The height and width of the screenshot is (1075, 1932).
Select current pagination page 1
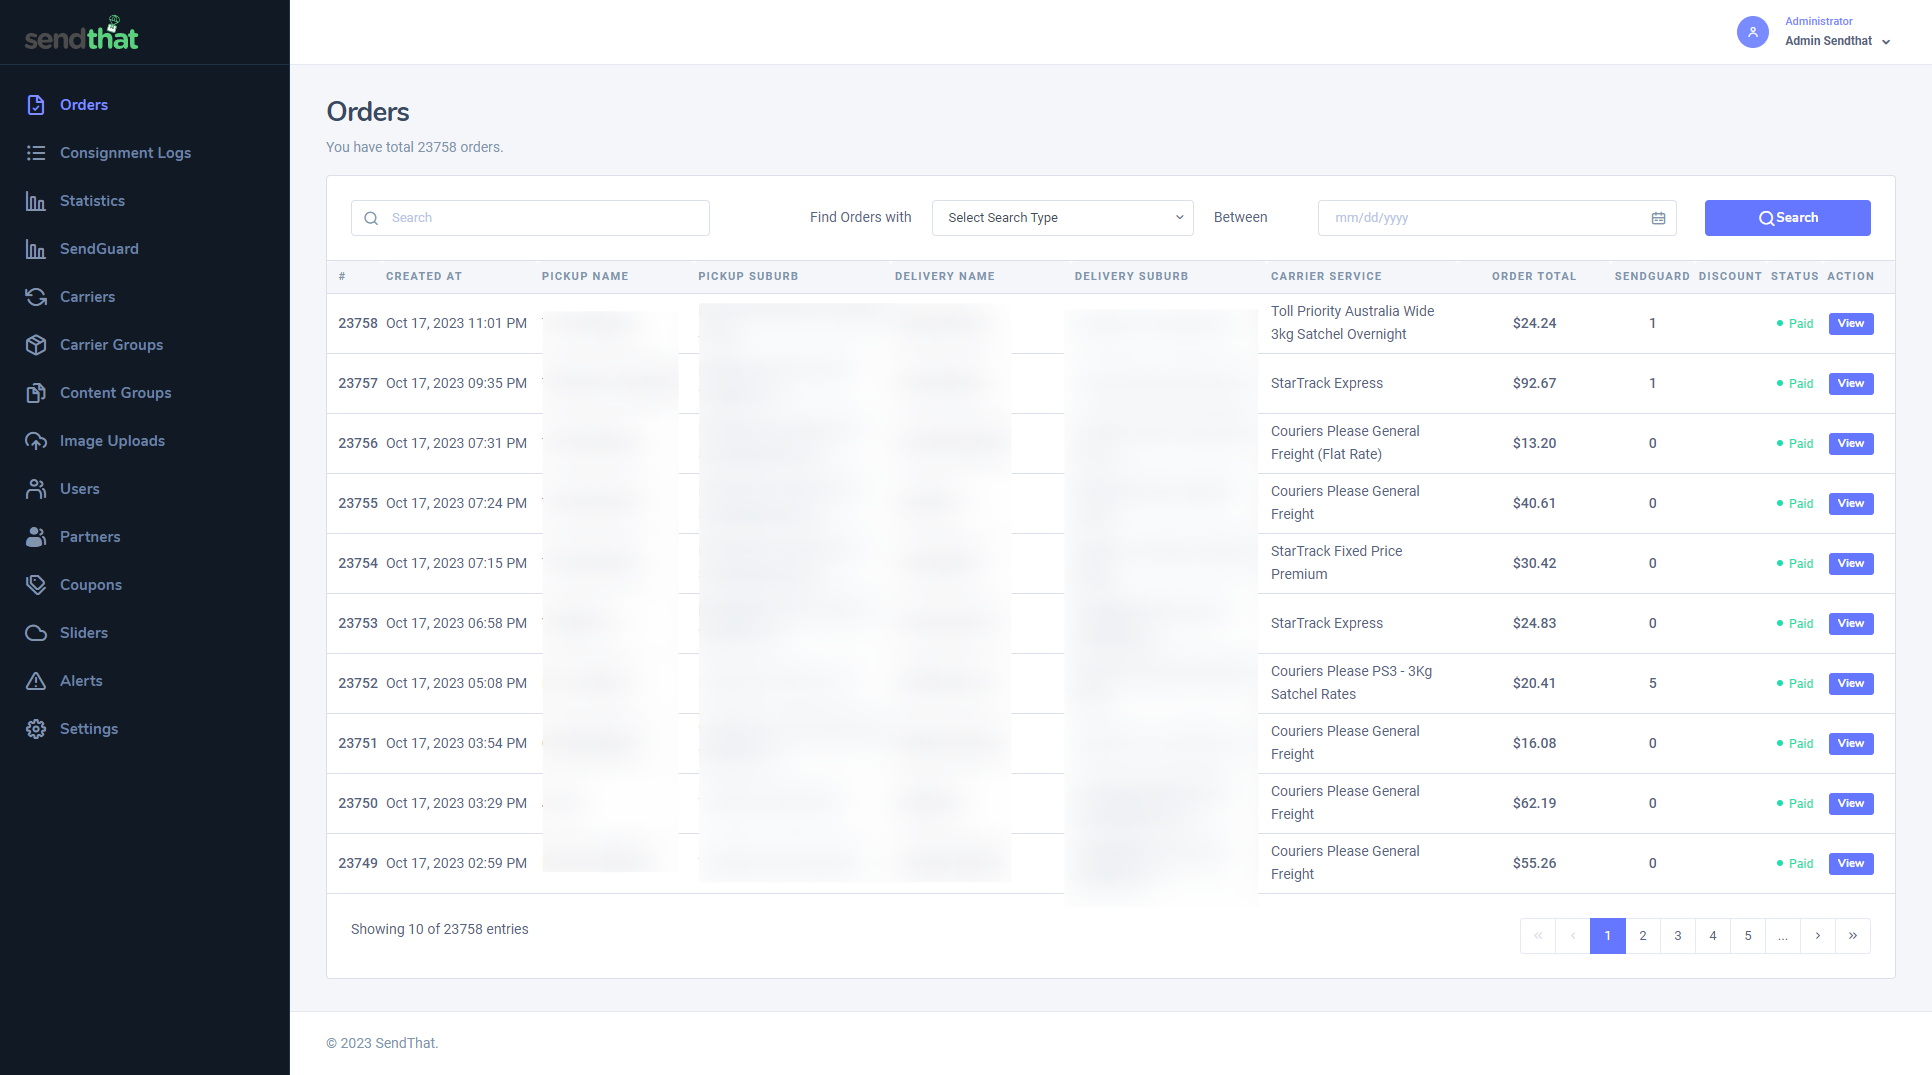point(1607,936)
